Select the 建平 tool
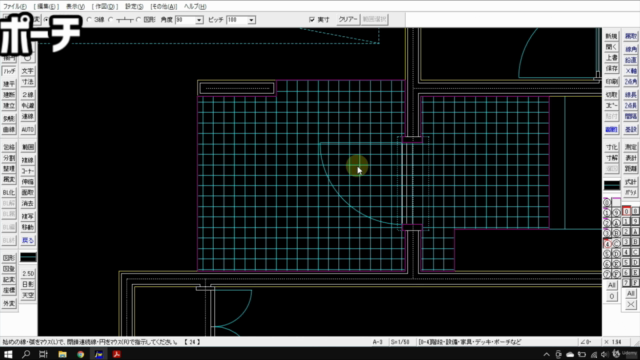 tap(9, 84)
